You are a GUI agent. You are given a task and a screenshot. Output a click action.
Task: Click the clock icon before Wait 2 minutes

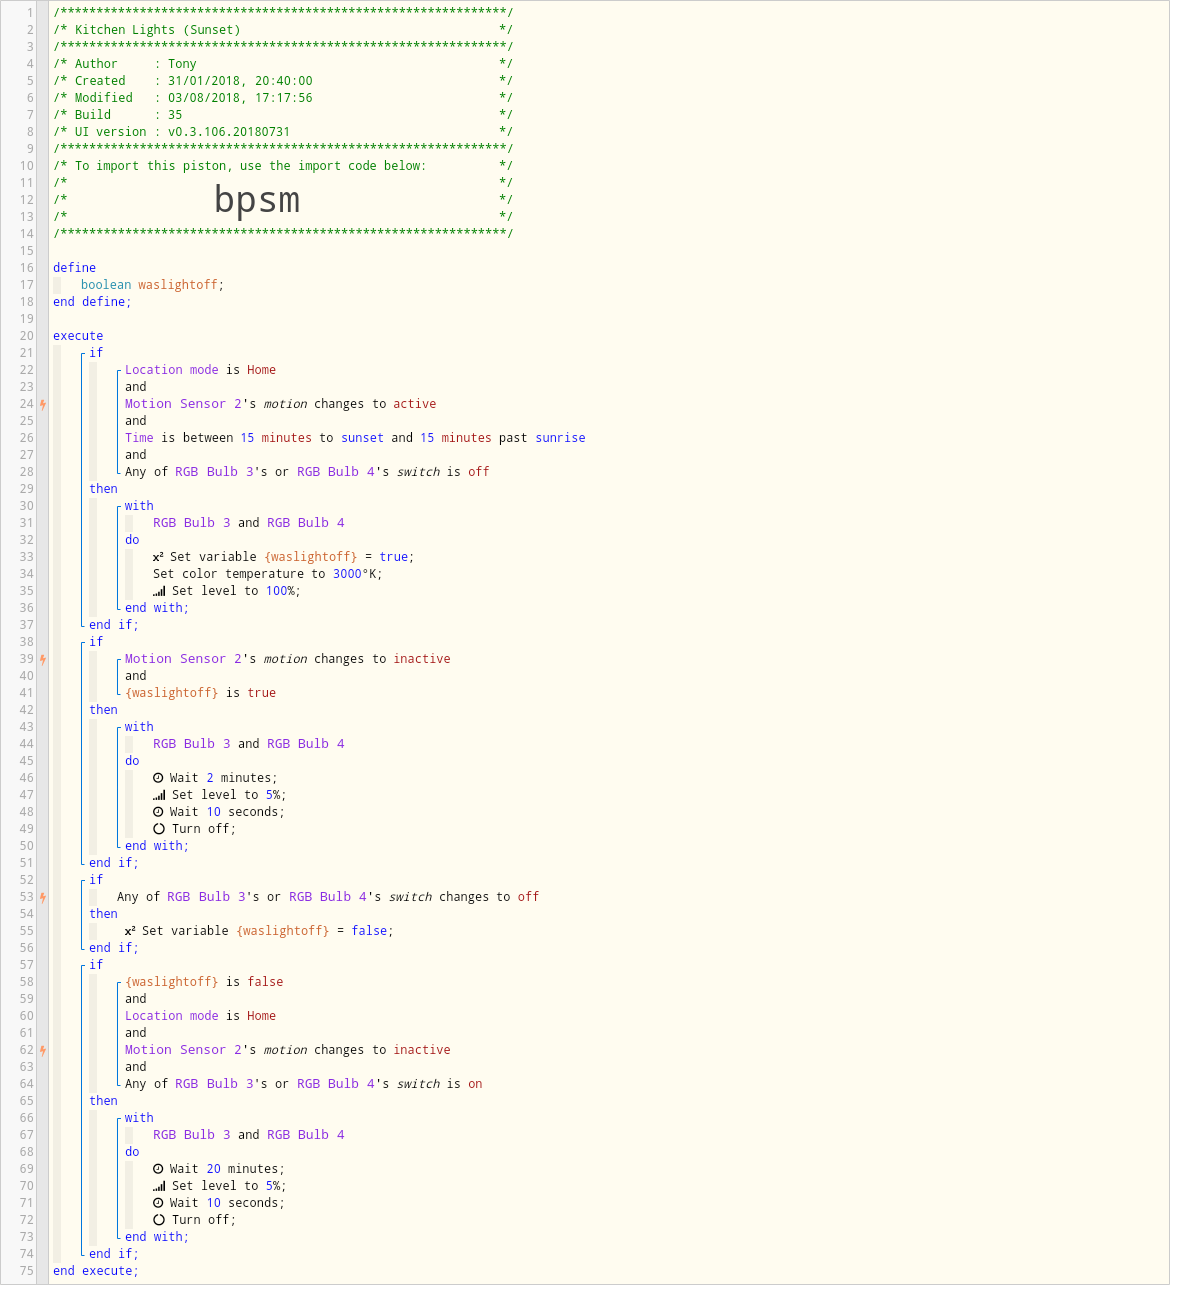point(158,778)
